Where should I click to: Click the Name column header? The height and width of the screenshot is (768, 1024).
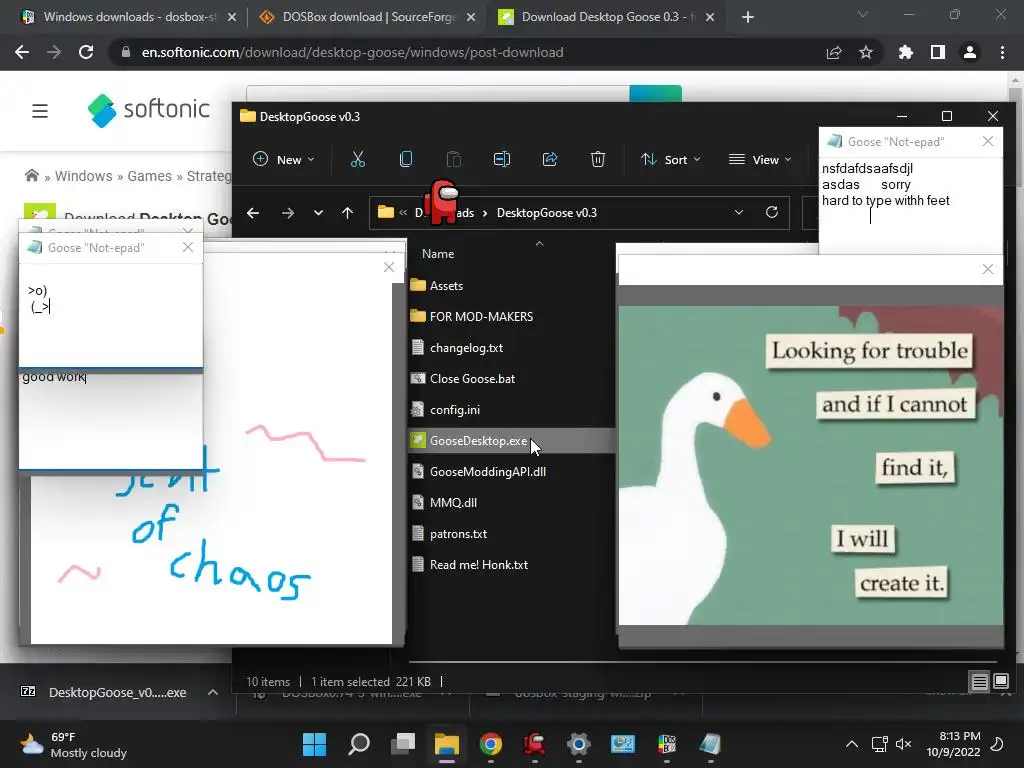point(438,254)
